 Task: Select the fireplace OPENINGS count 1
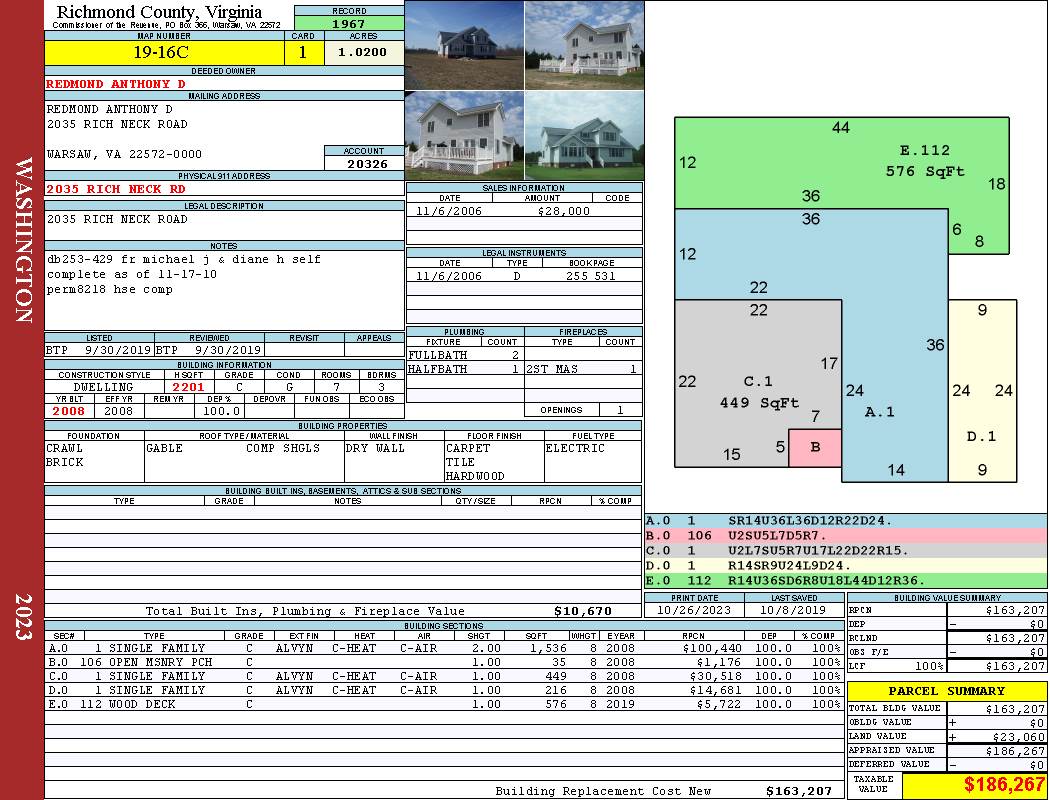tap(620, 410)
